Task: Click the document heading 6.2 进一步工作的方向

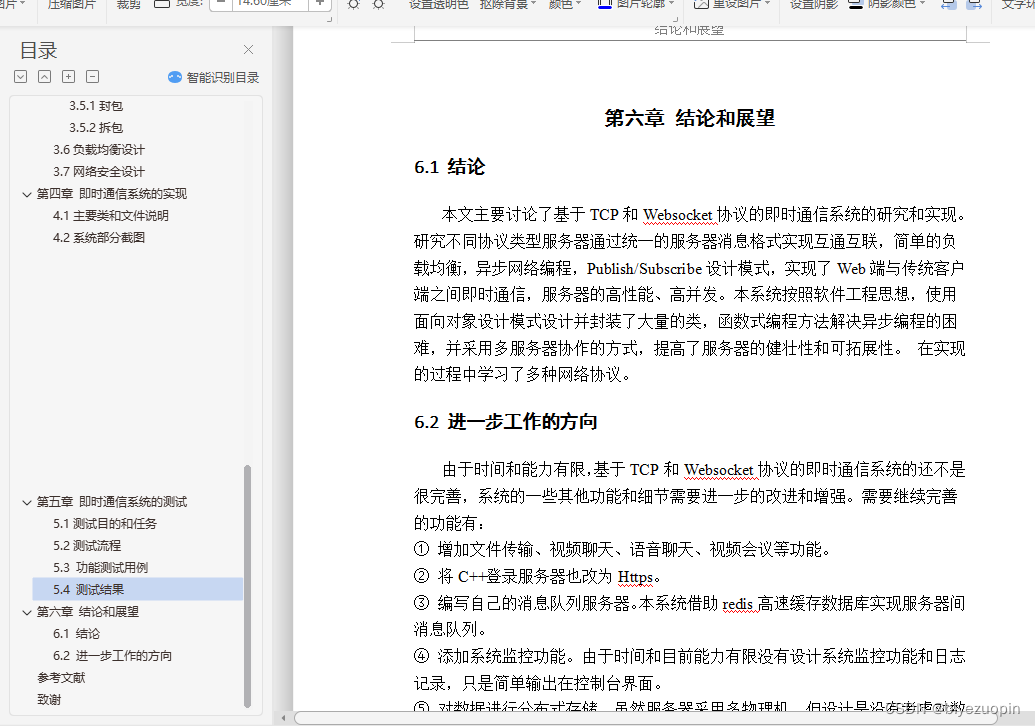Action: pyautogui.click(x=506, y=422)
